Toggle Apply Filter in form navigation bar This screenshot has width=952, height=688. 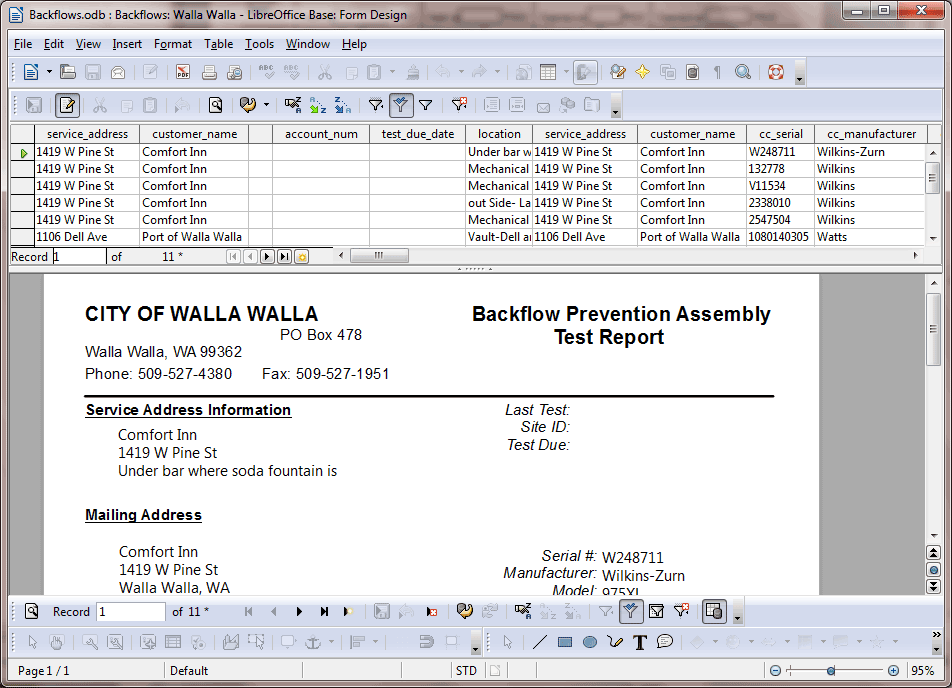point(631,611)
